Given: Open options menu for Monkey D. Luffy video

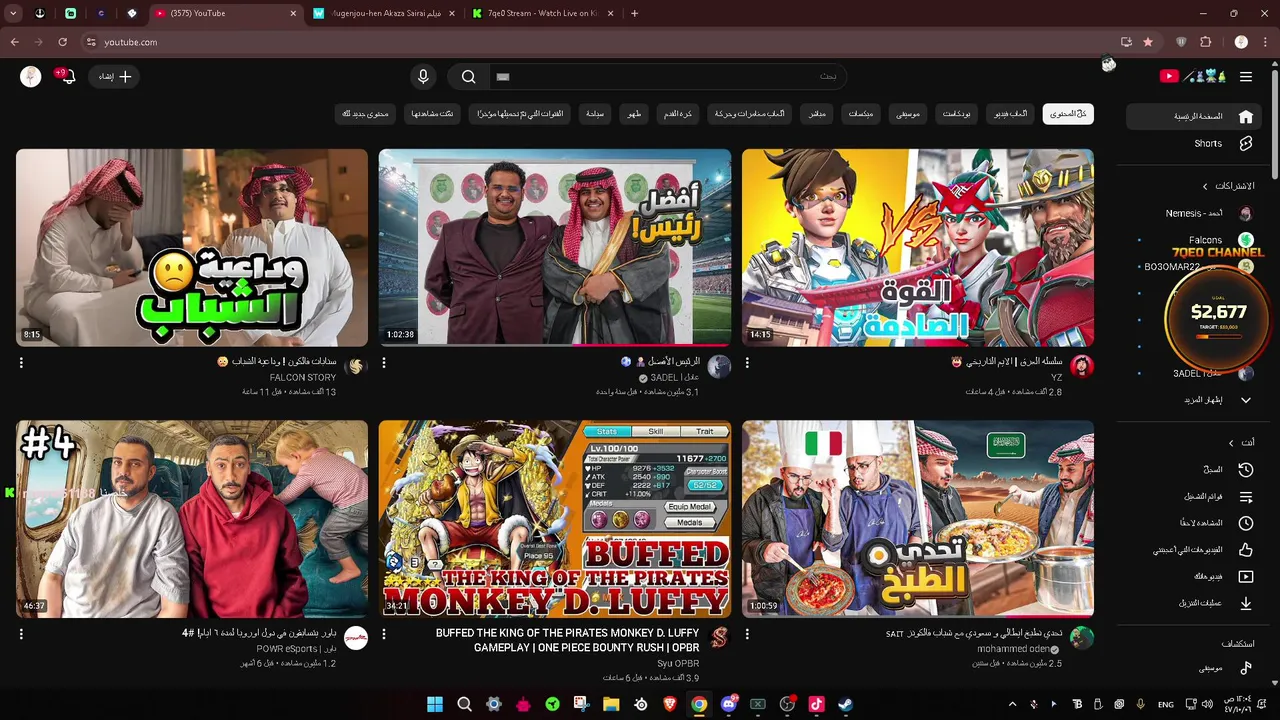Looking at the screenshot, I should click(384, 634).
